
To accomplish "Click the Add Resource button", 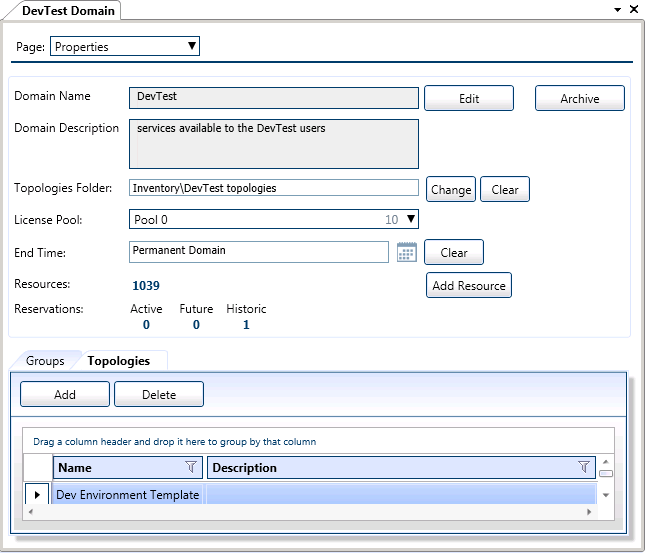I will pos(468,285).
